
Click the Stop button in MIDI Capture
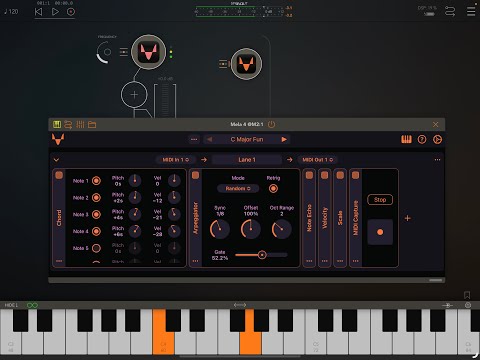(x=380, y=200)
